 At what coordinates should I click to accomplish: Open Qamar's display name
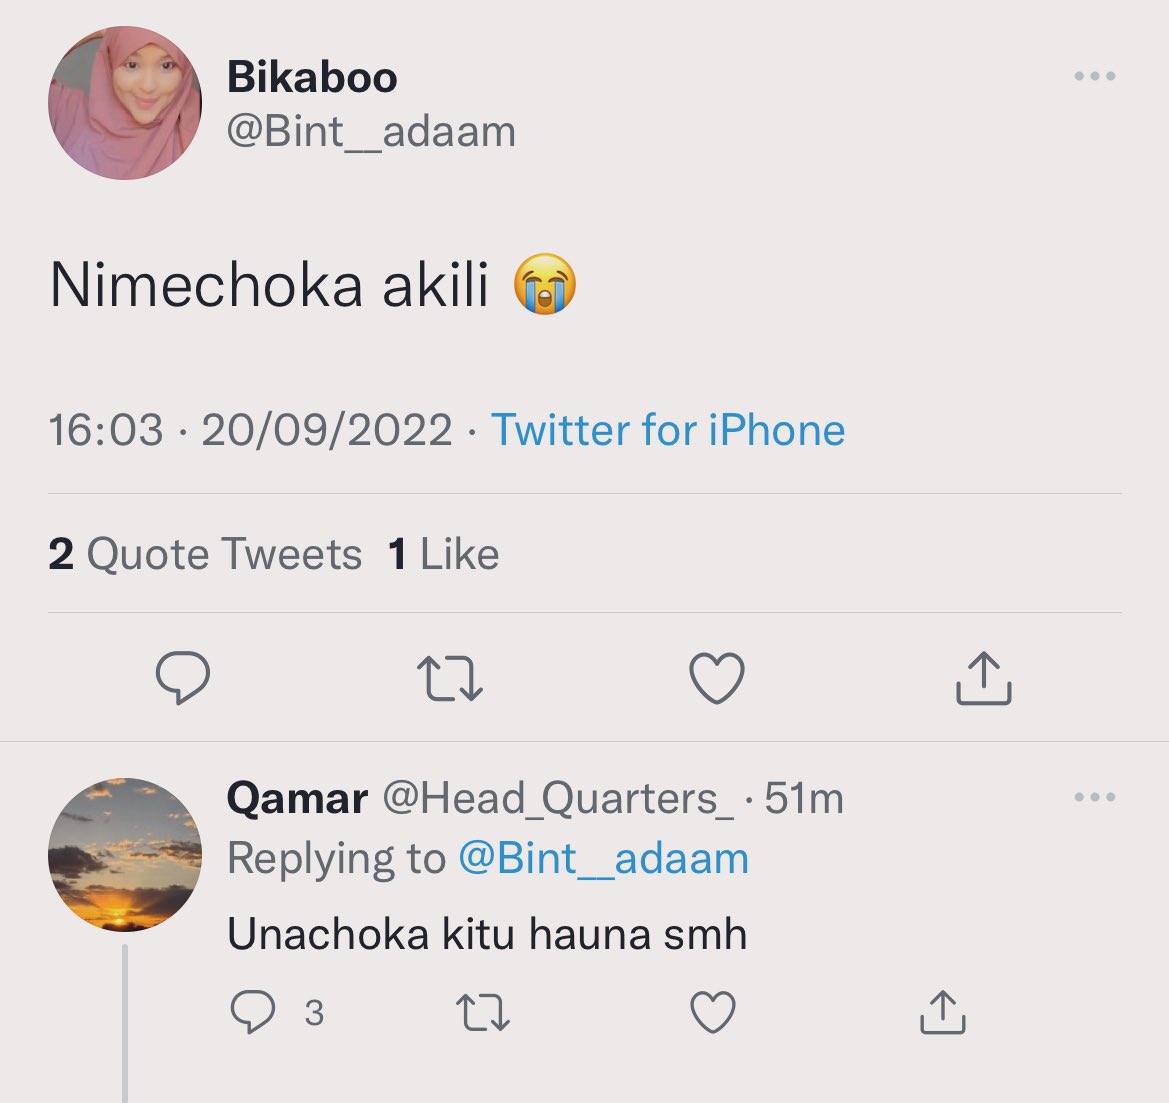(x=297, y=798)
